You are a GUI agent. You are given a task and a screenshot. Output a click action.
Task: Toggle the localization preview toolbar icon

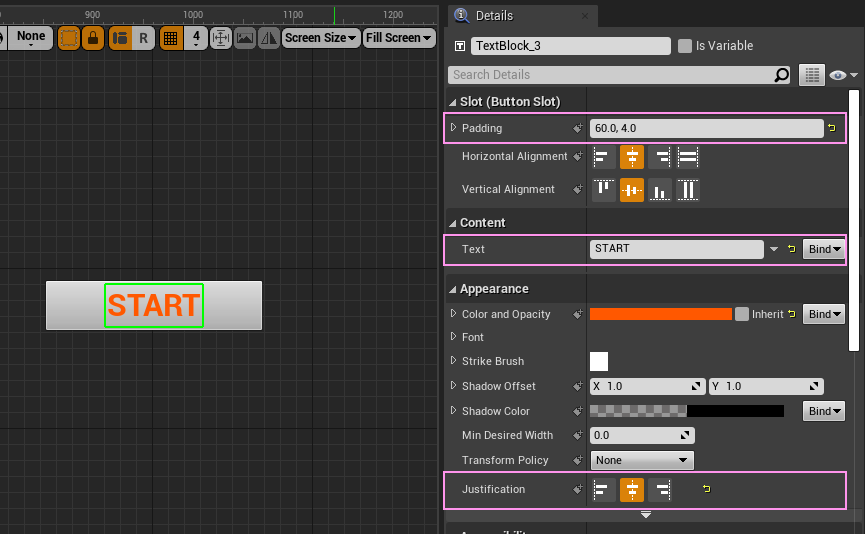click(x=120, y=38)
